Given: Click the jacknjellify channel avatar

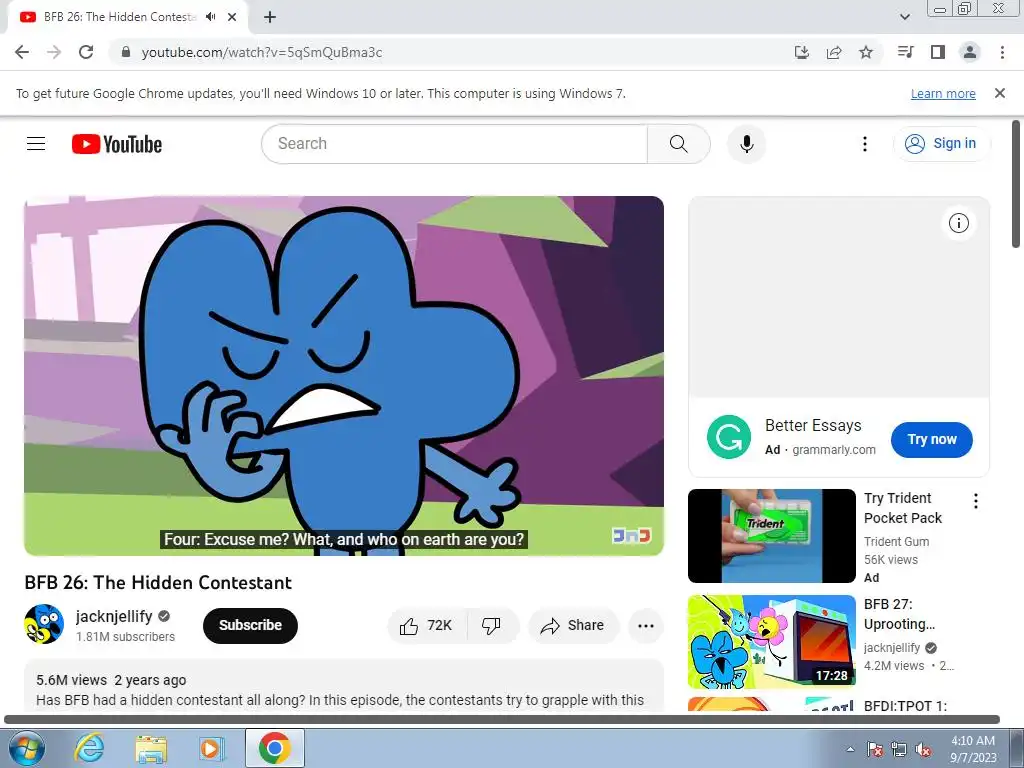Looking at the screenshot, I should click(x=44, y=624).
